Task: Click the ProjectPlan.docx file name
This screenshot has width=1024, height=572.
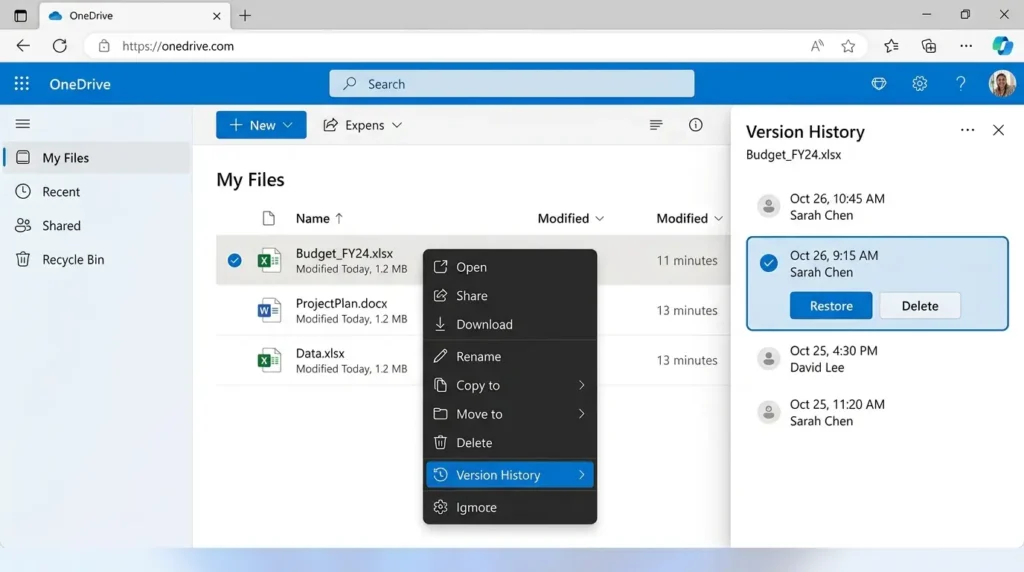Action: 342,304
